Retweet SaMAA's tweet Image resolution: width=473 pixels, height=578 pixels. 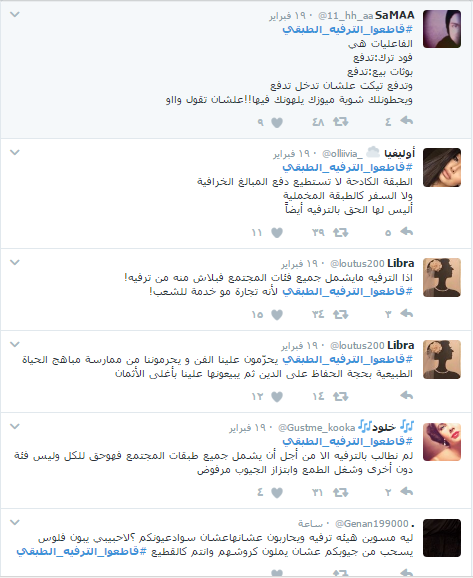(x=340, y=121)
